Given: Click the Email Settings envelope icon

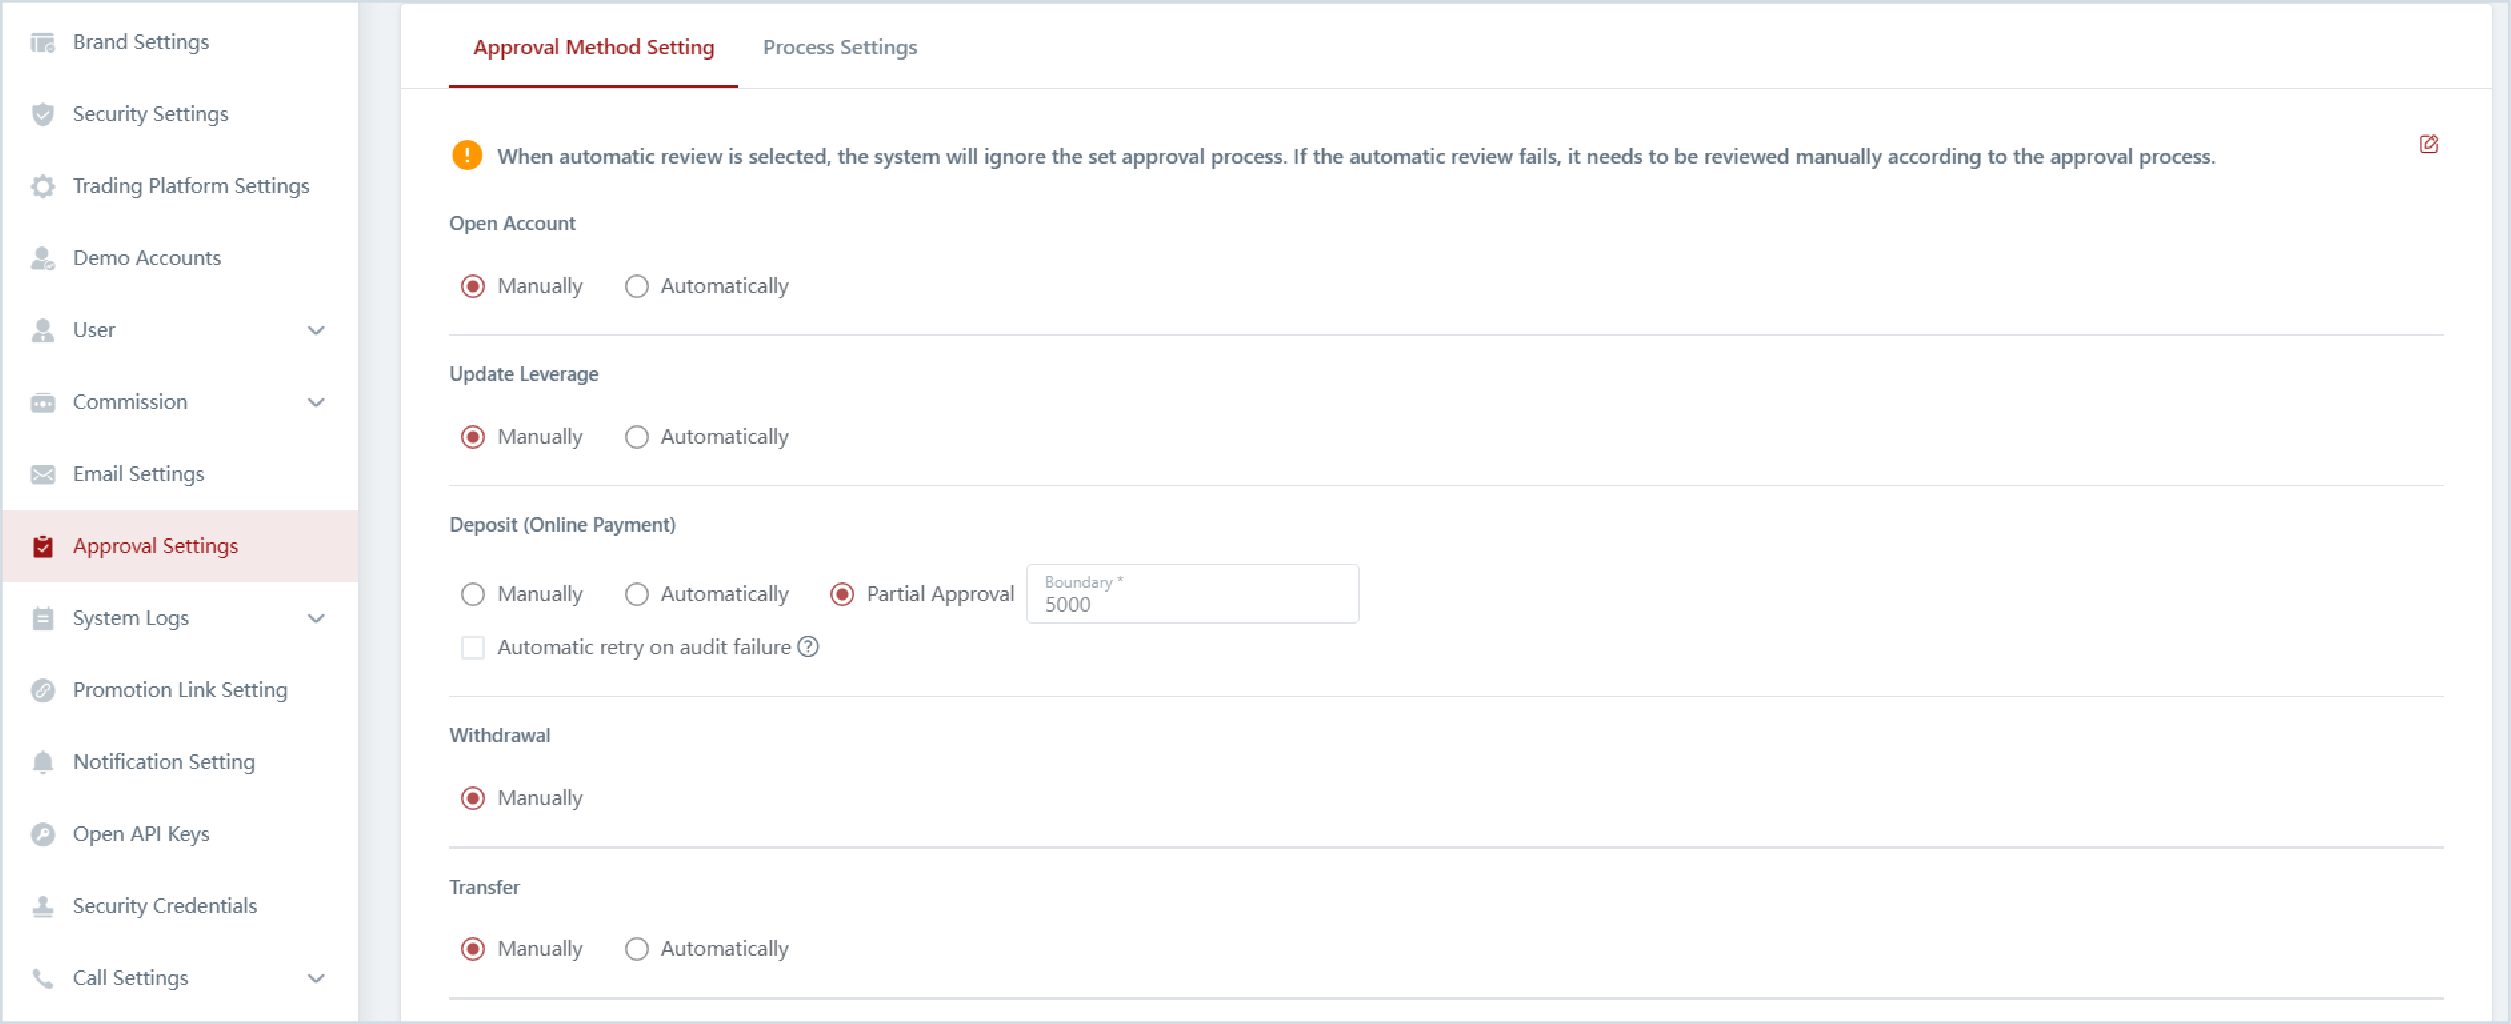Looking at the screenshot, I should pyautogui.click(x=42, y=474).
